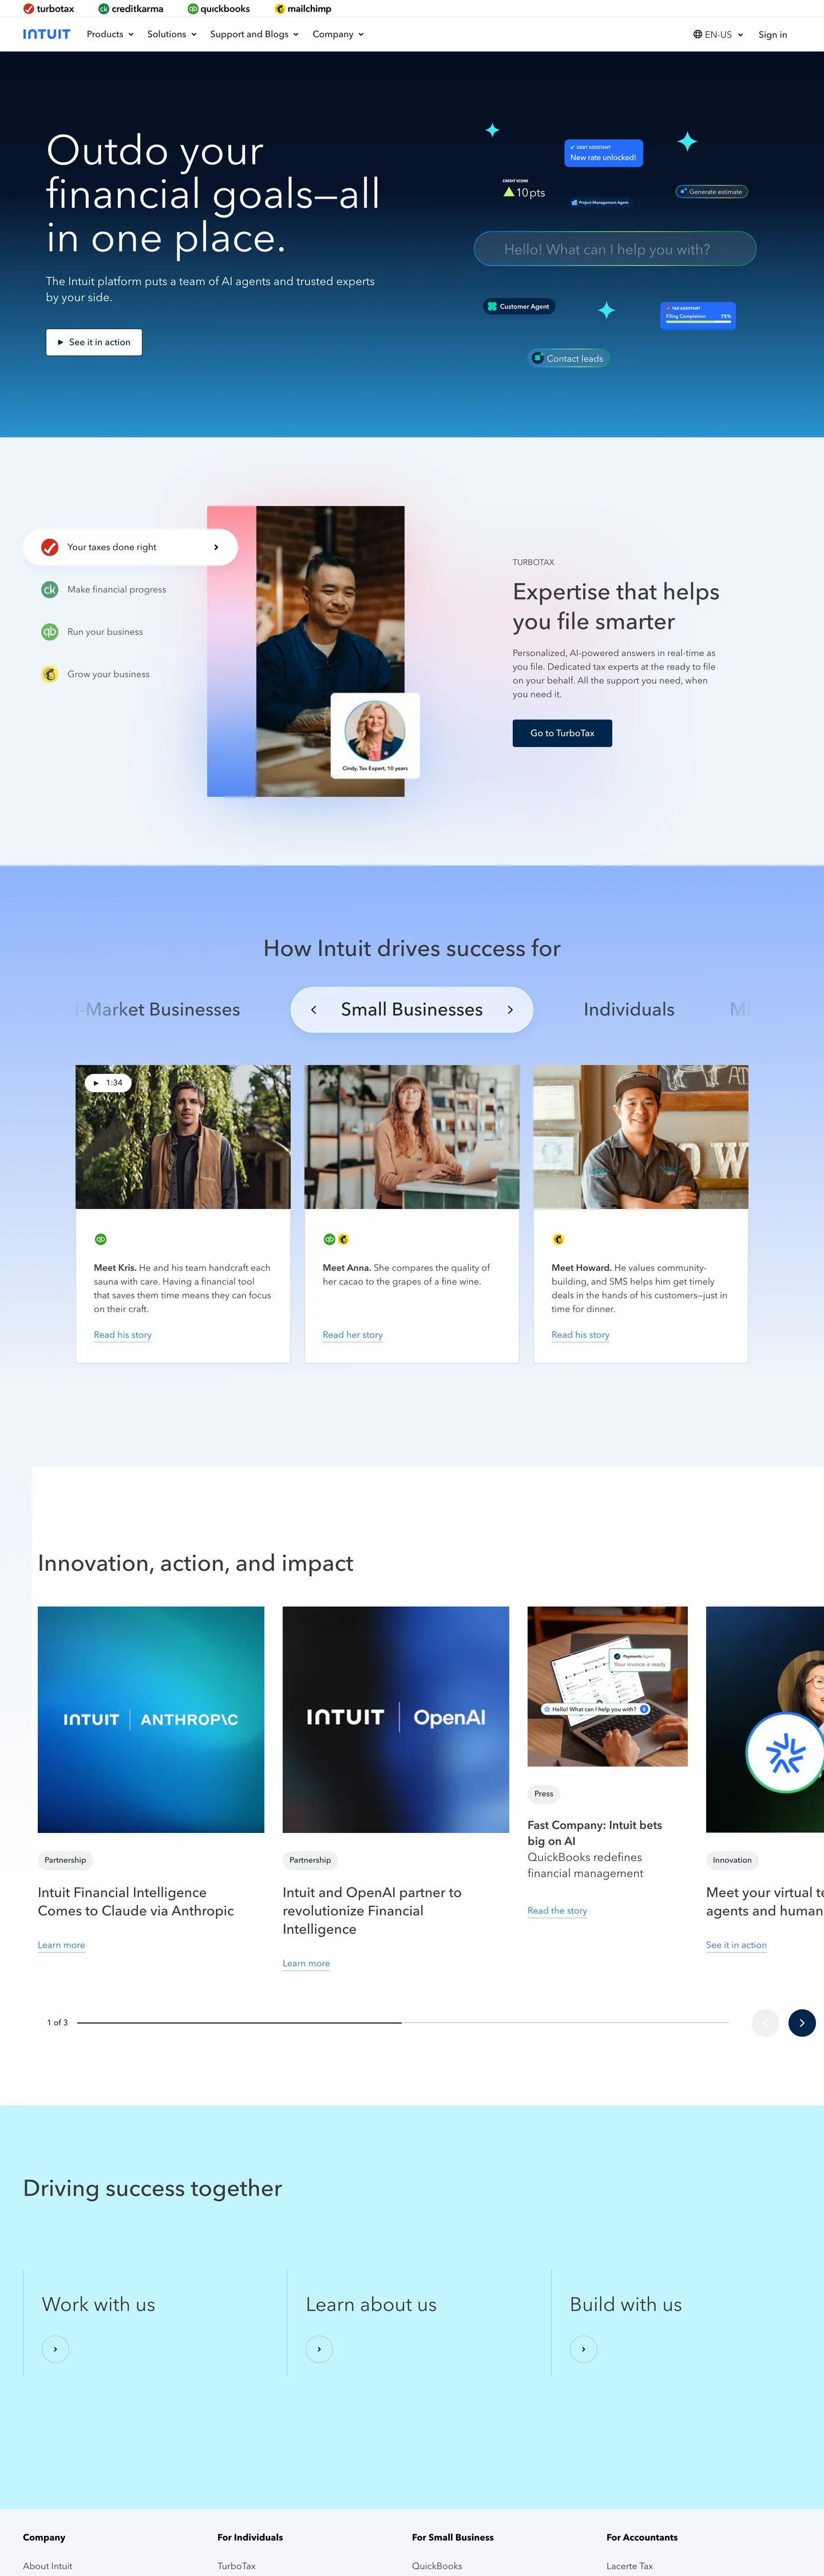Click the carousel progress bar
Screen dimensions: 824x2576
[403, 2022]
